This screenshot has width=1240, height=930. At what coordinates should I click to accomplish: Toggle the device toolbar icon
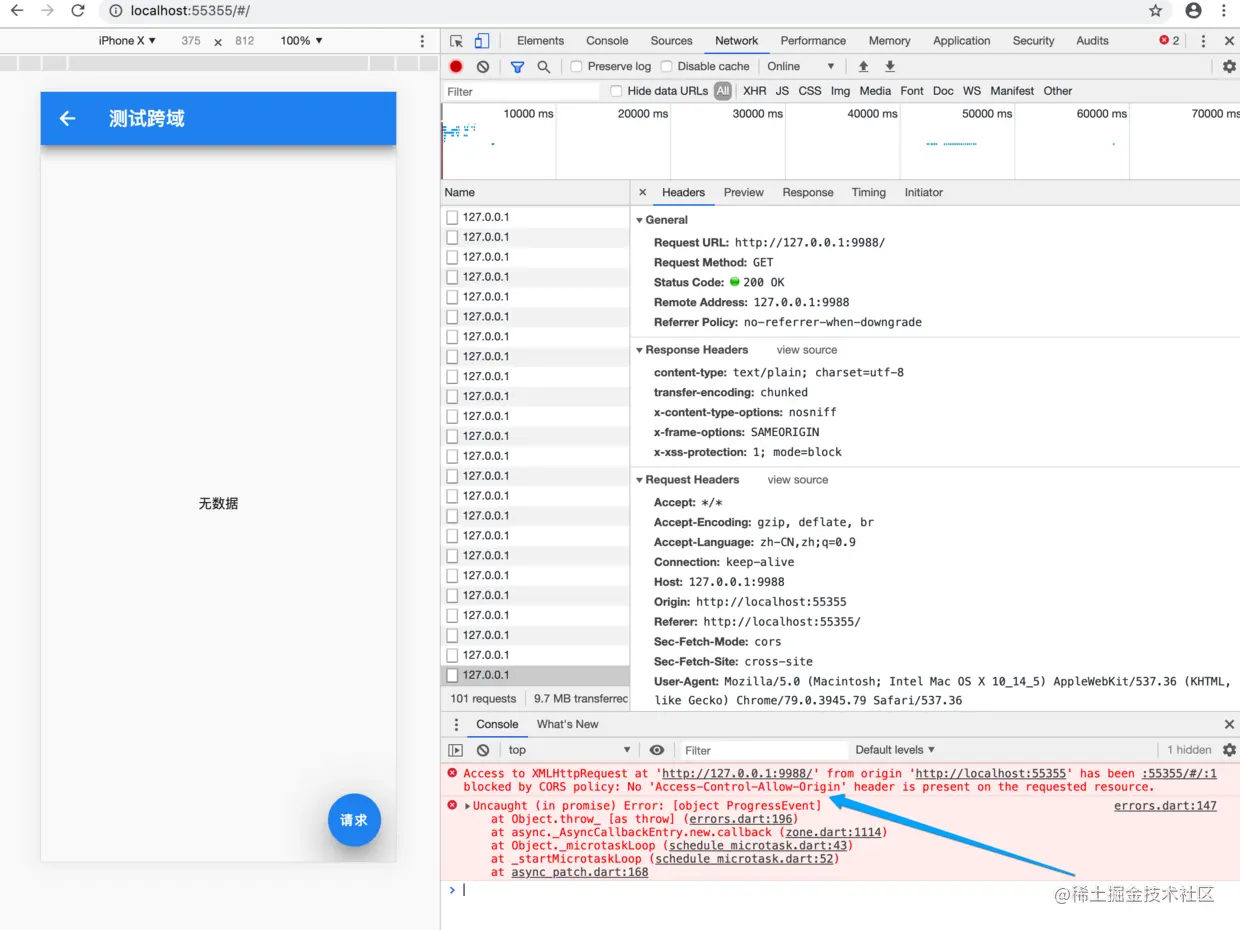coord(481,41)
